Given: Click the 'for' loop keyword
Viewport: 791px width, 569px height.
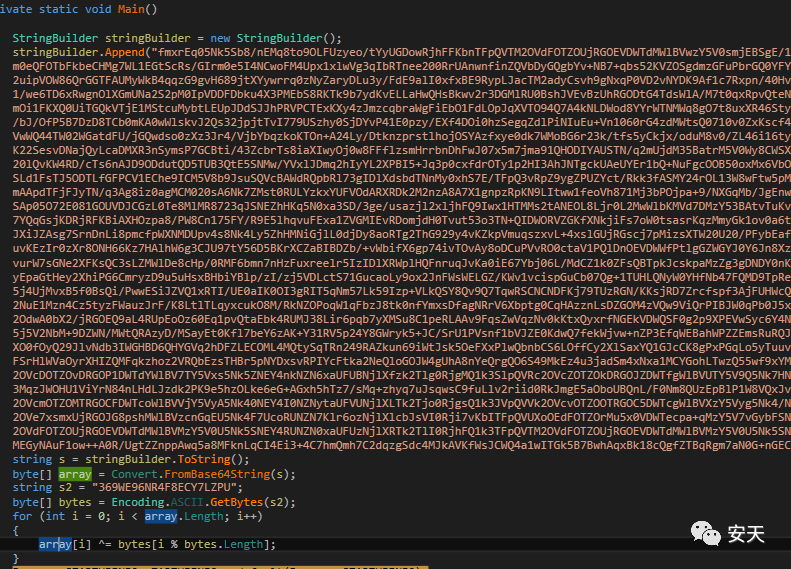Looking at the screenshot, I should 22,517.
